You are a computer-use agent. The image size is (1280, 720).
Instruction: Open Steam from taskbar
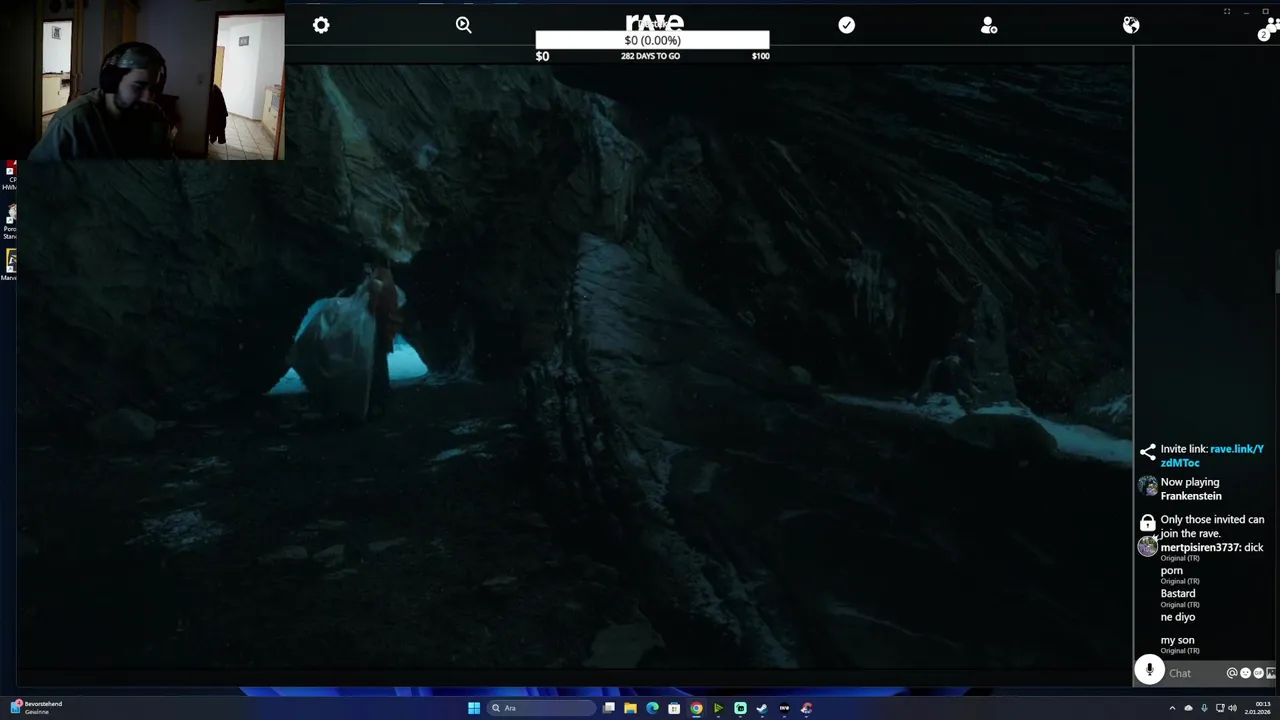[x=762, y=708]
